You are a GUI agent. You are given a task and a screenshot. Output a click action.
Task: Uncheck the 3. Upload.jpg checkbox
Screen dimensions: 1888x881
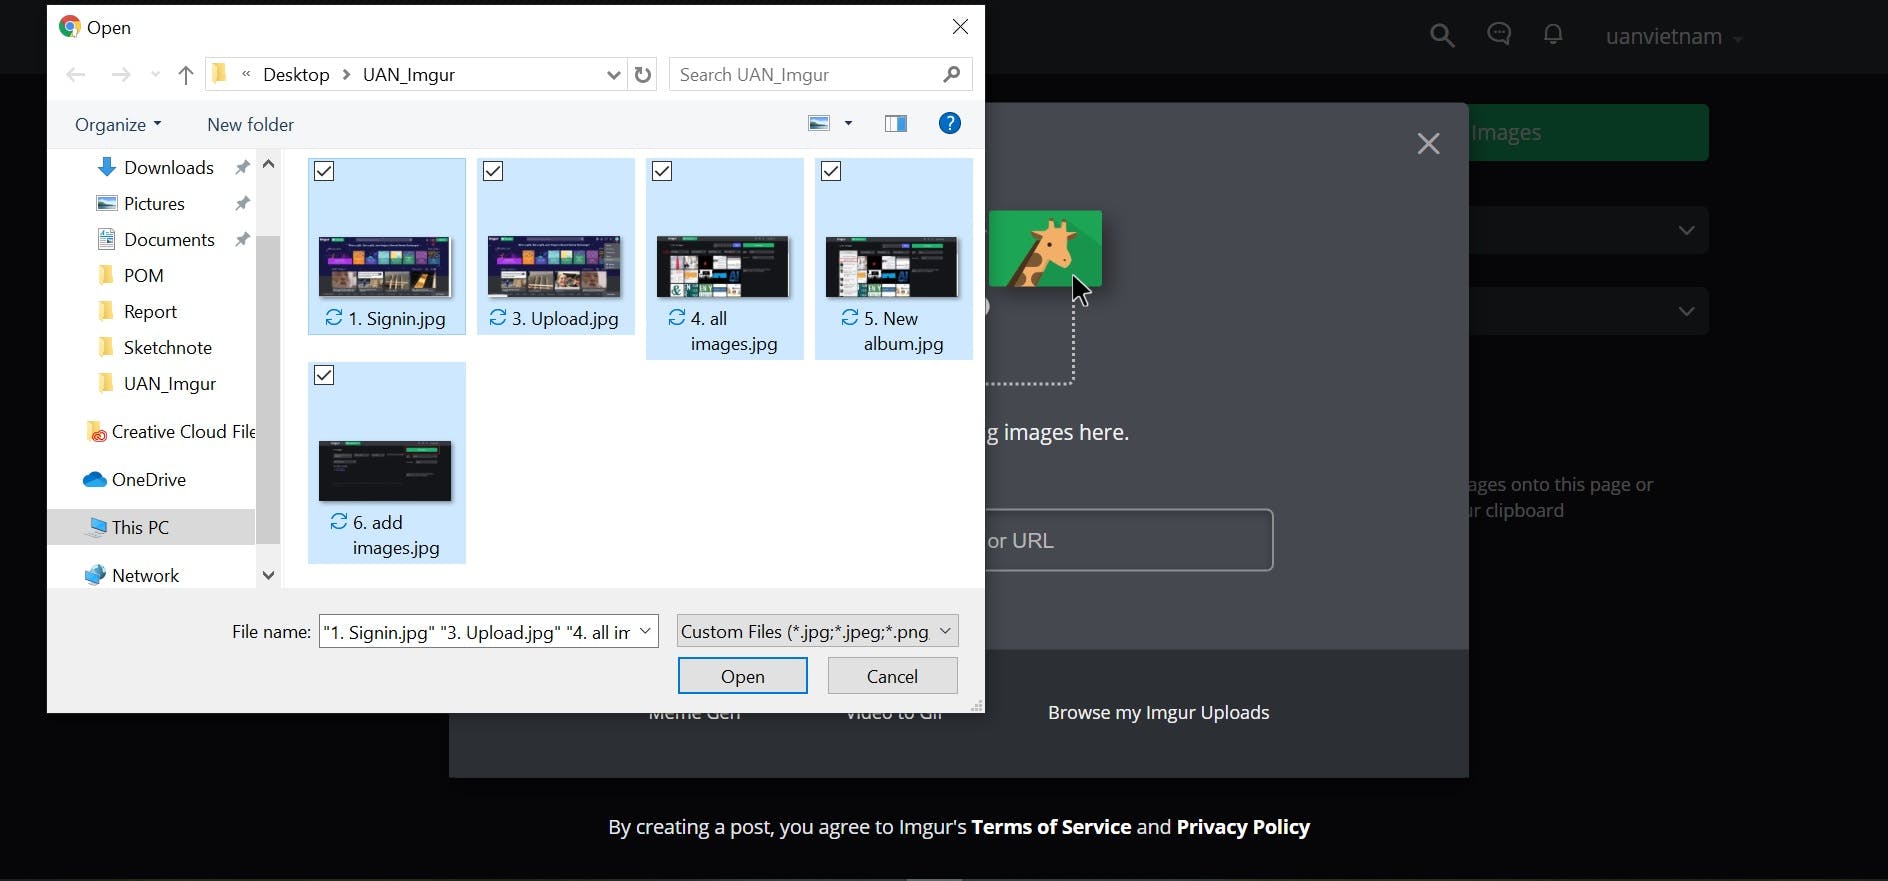coord(493,171)
